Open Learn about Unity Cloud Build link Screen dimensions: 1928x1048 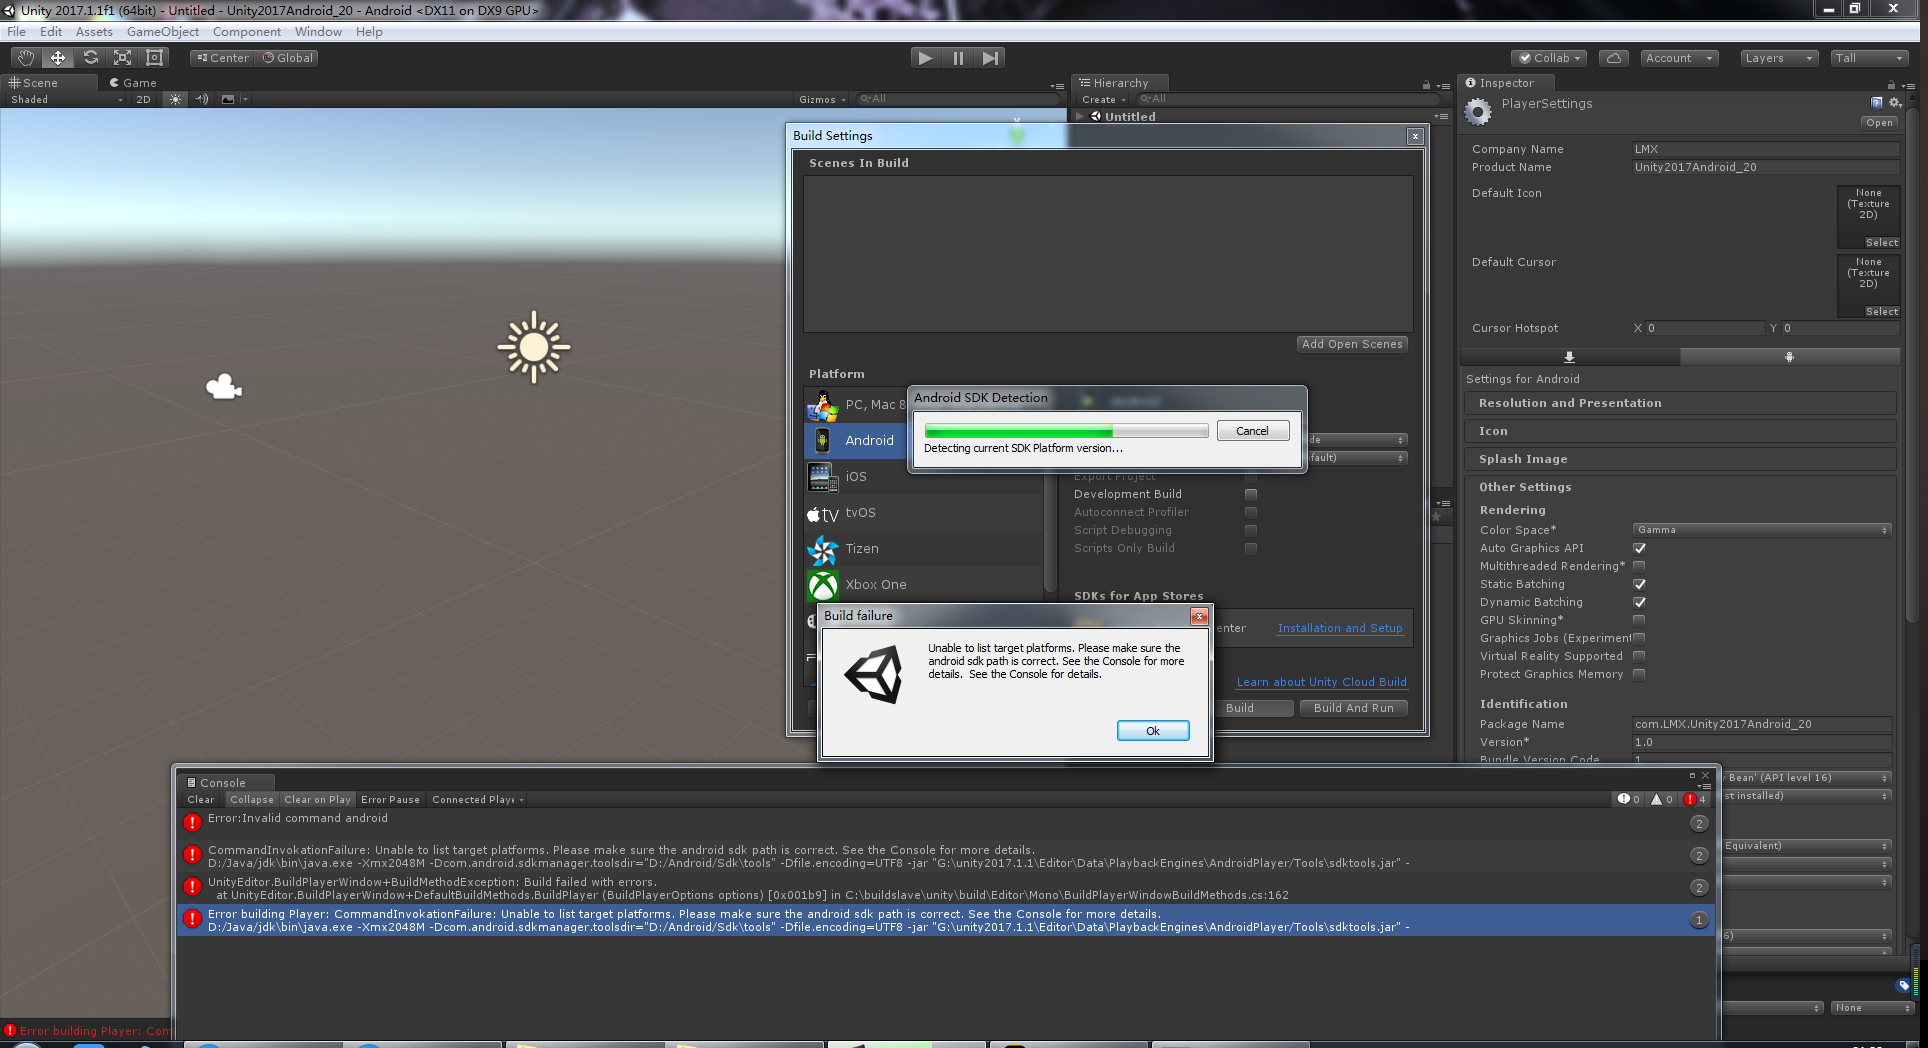(x=1321, y=682)
